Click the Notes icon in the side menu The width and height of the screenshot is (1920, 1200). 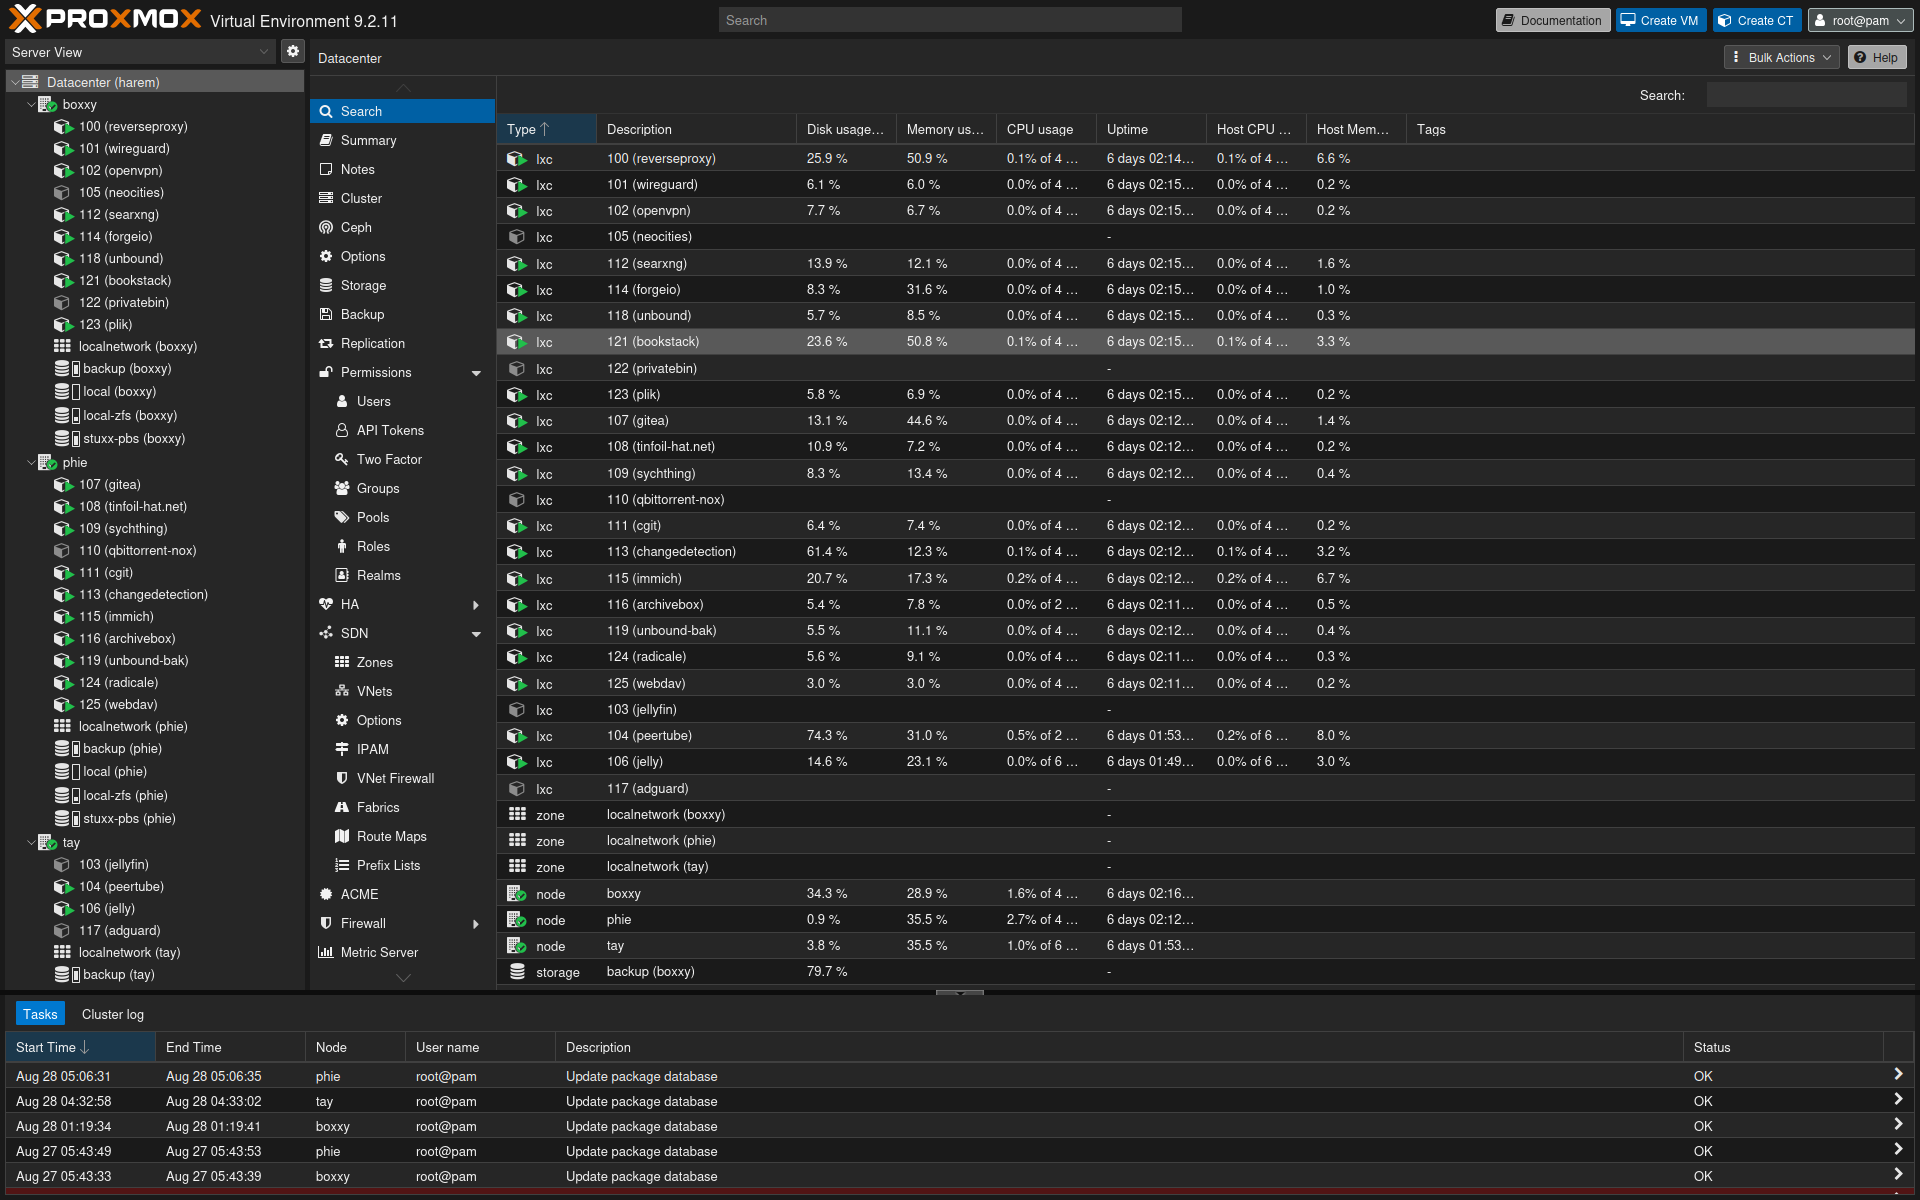(326, 169)
